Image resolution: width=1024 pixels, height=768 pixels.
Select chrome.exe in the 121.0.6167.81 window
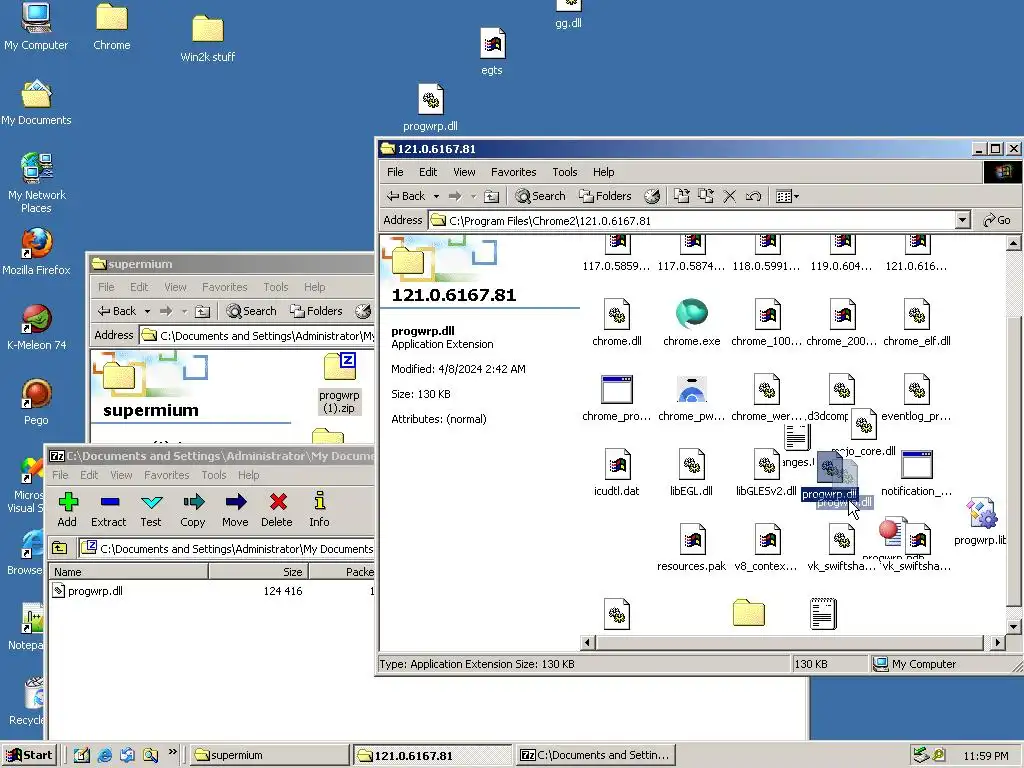tap(692, 323)
